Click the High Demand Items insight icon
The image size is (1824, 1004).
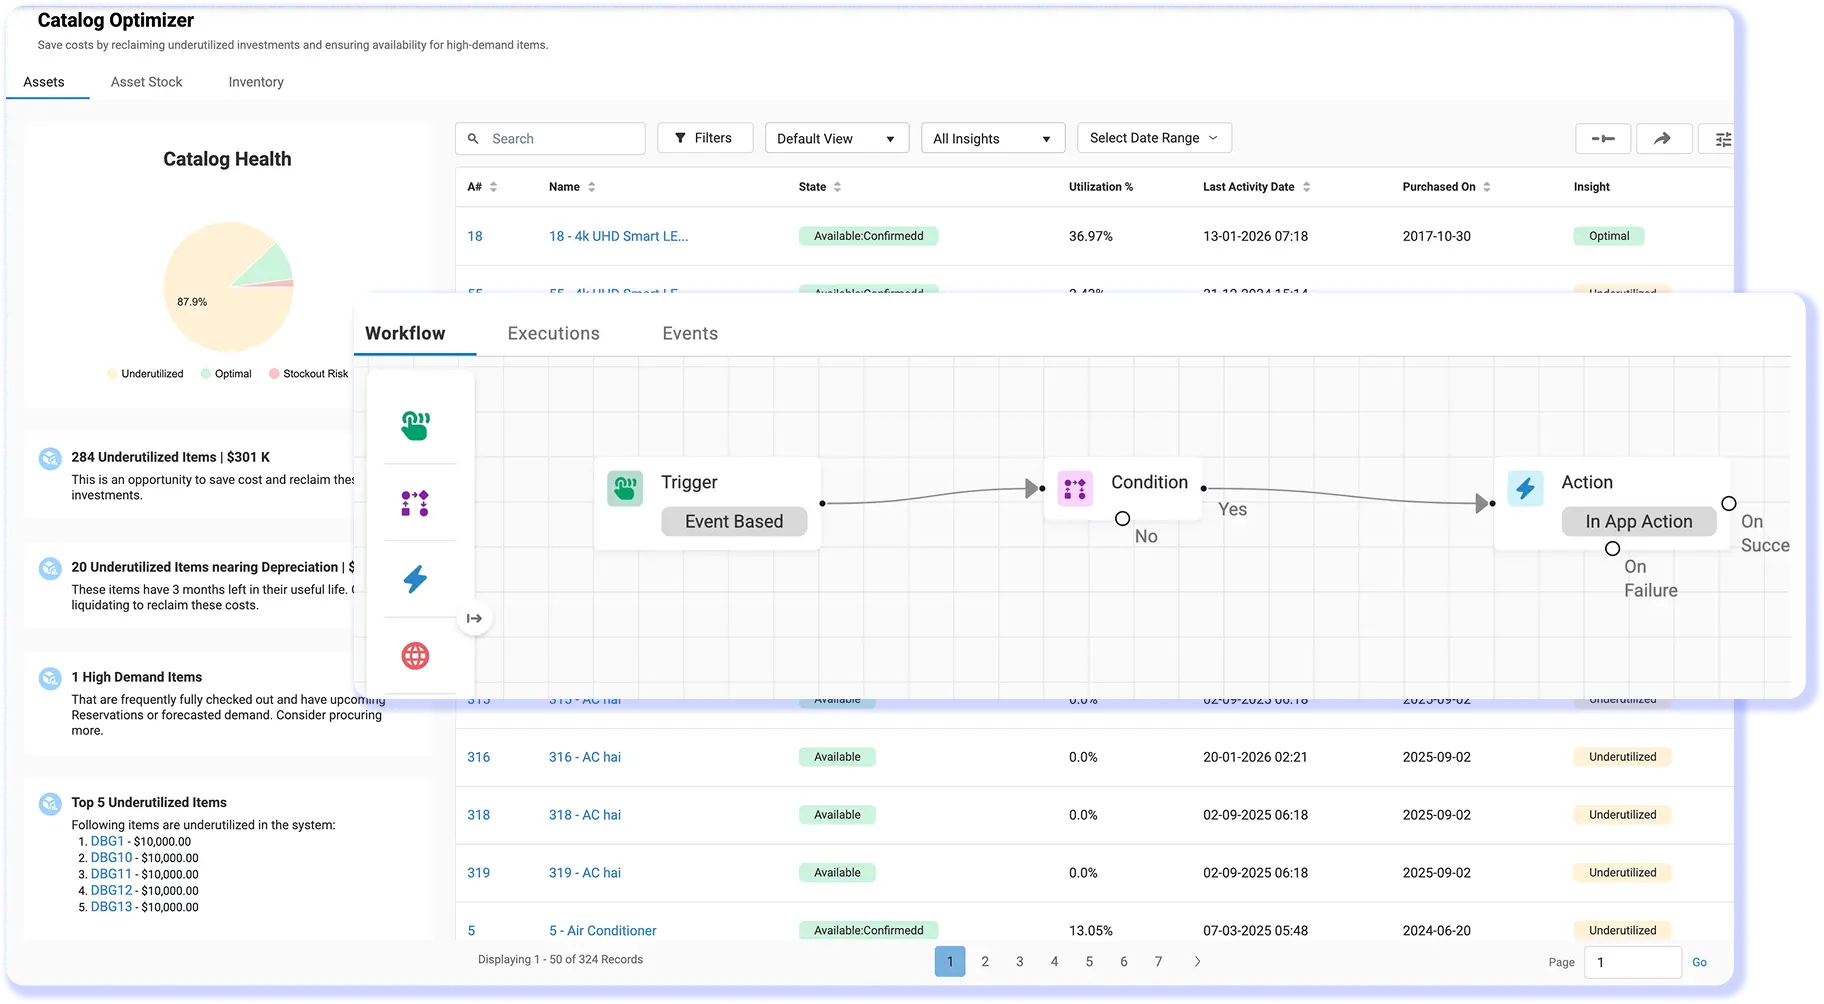point(50,679)
